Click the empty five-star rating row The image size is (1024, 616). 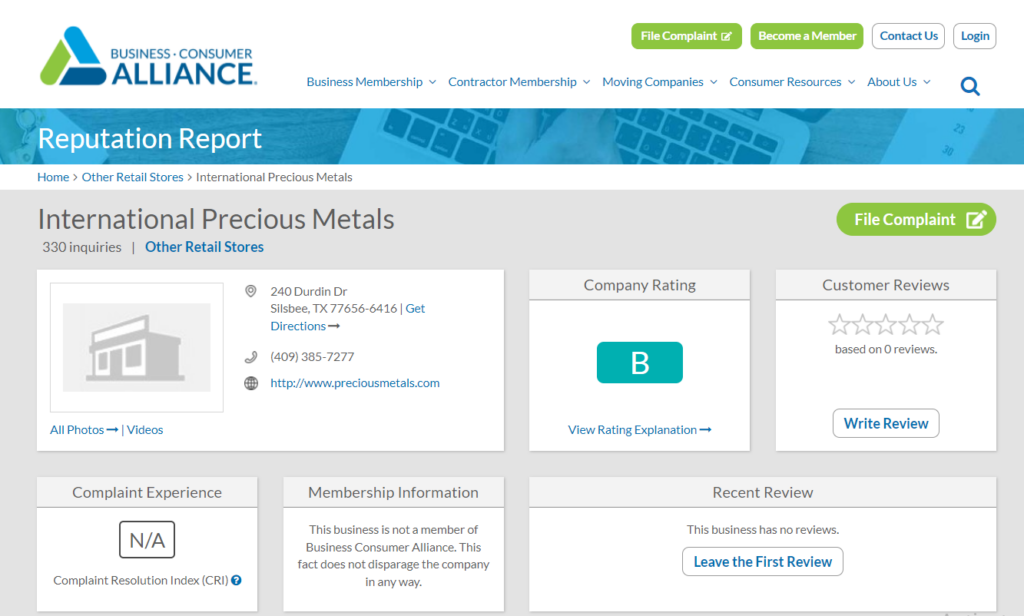(886, 325)
